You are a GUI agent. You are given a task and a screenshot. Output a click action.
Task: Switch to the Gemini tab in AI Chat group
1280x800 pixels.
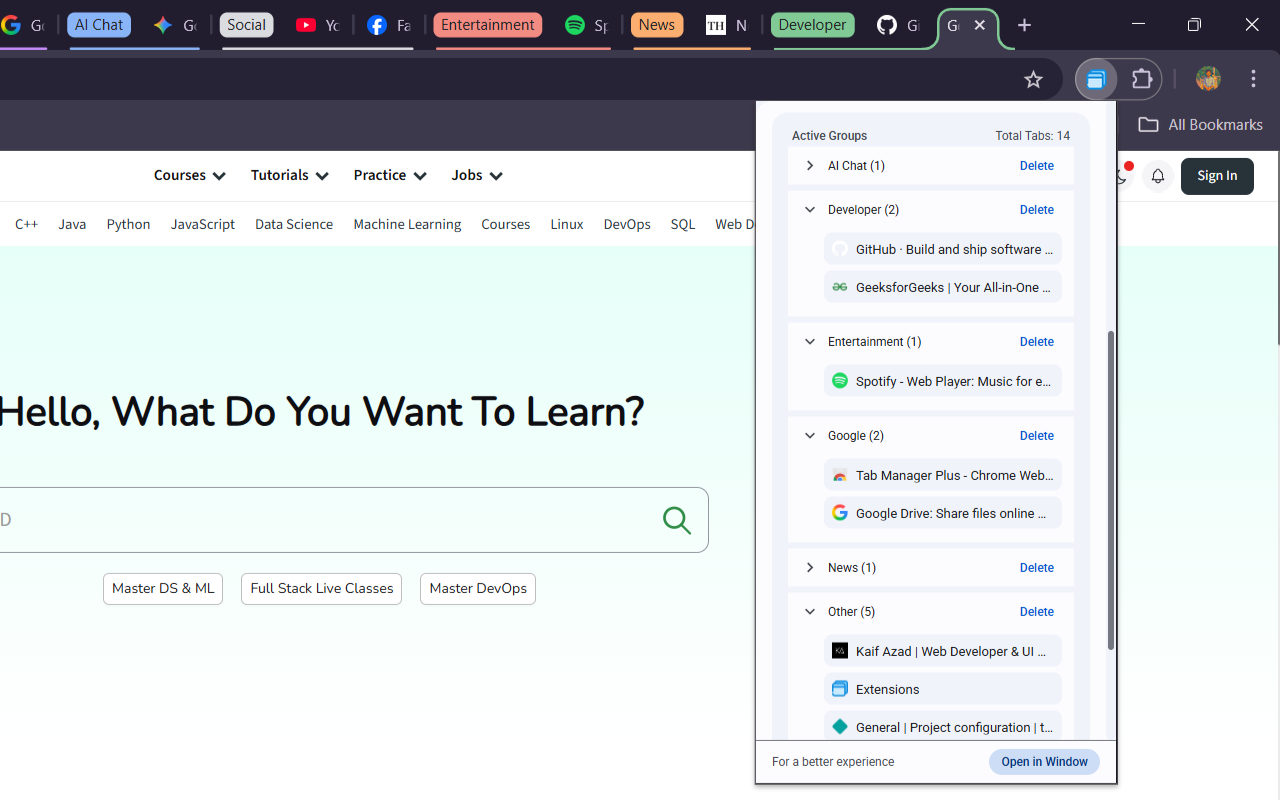coord(174,25)
